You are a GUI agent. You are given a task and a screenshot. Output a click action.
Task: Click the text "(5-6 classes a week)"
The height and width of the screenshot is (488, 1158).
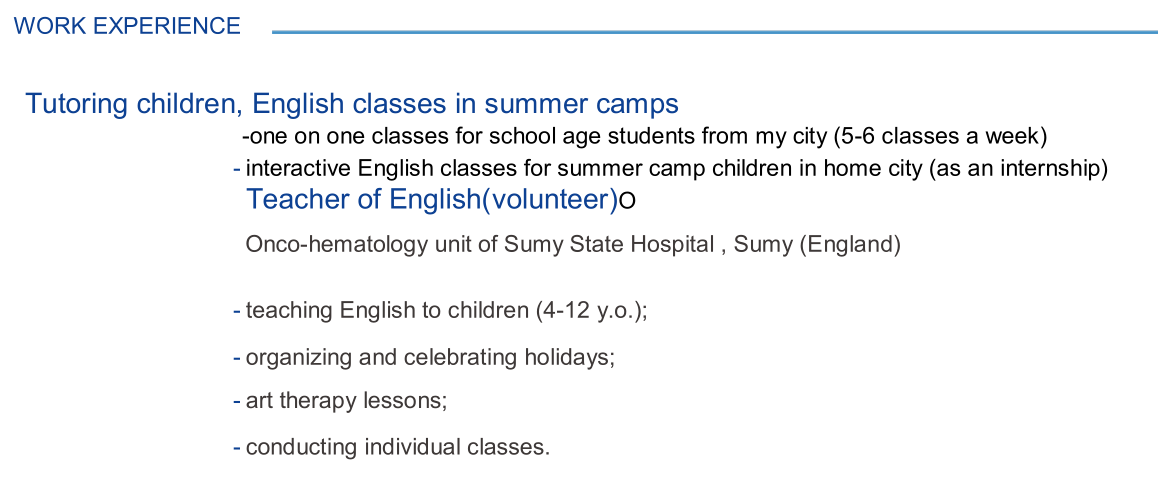(940, 136)
